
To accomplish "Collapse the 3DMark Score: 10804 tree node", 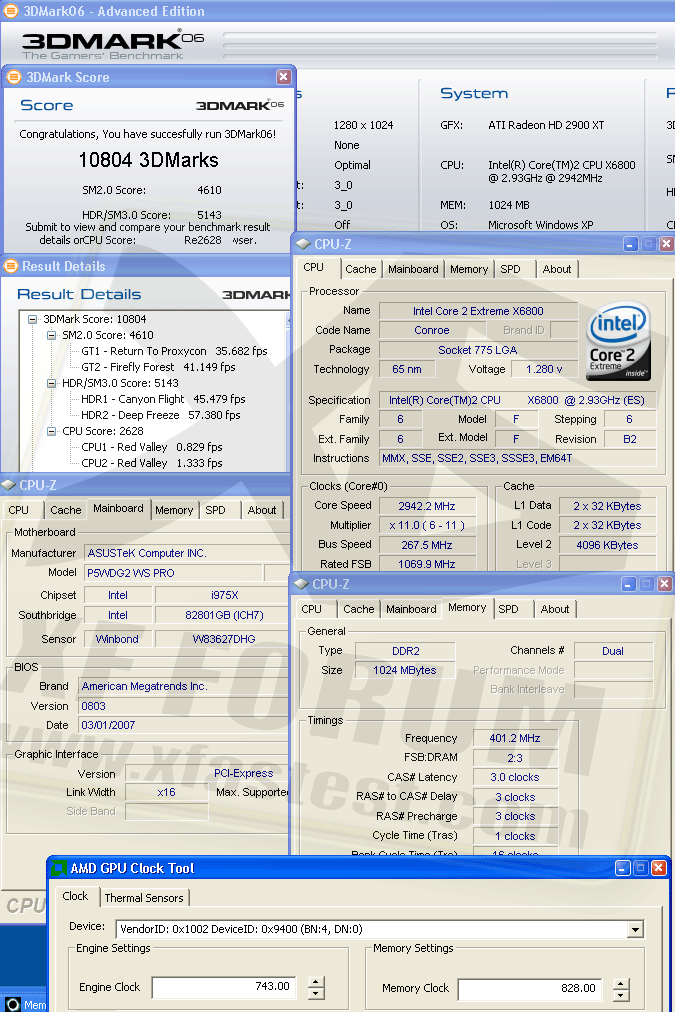I will click(32, 319).
